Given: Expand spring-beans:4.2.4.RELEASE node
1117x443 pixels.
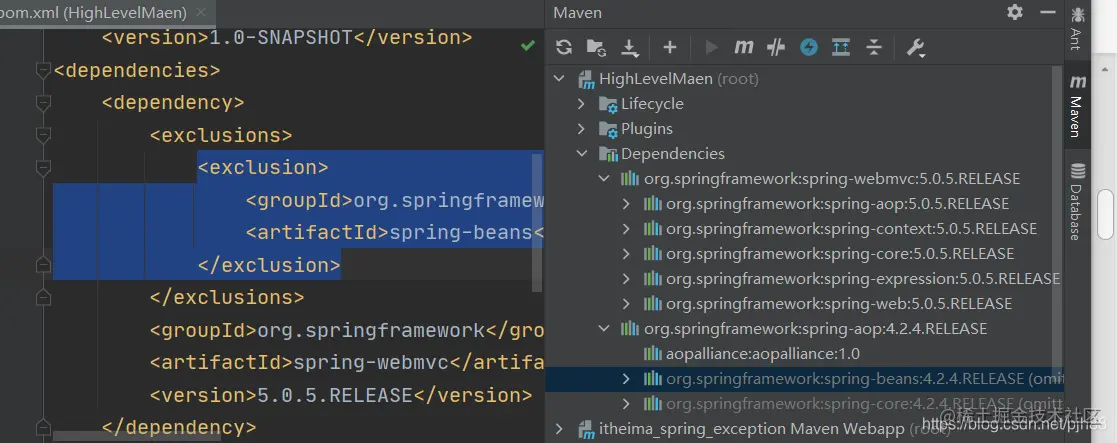Looking at the screenshot, I should (x=626, y=379).
